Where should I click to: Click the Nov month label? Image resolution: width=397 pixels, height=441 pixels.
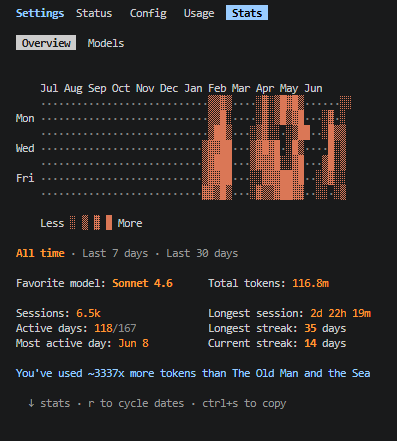coord(145,88)
